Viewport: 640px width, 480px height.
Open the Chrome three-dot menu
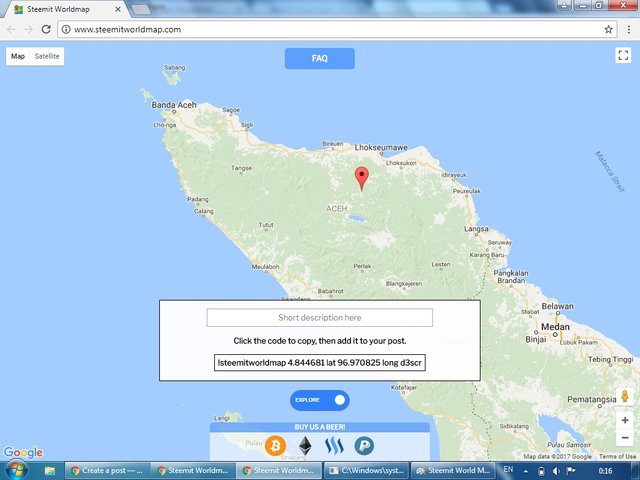click(x=629, y=29)
